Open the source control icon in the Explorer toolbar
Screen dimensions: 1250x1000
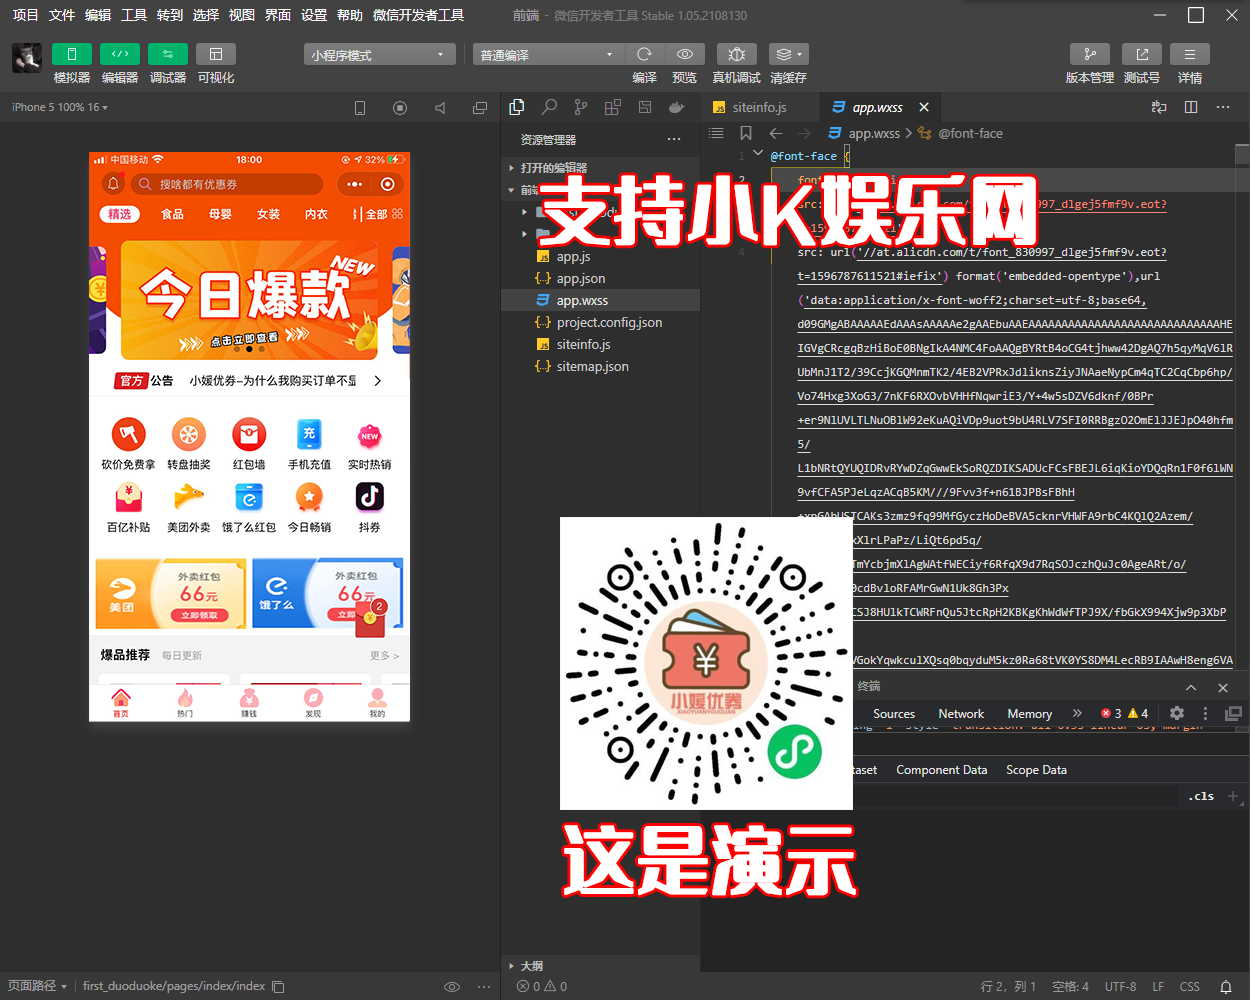click(x=580, y=105)
